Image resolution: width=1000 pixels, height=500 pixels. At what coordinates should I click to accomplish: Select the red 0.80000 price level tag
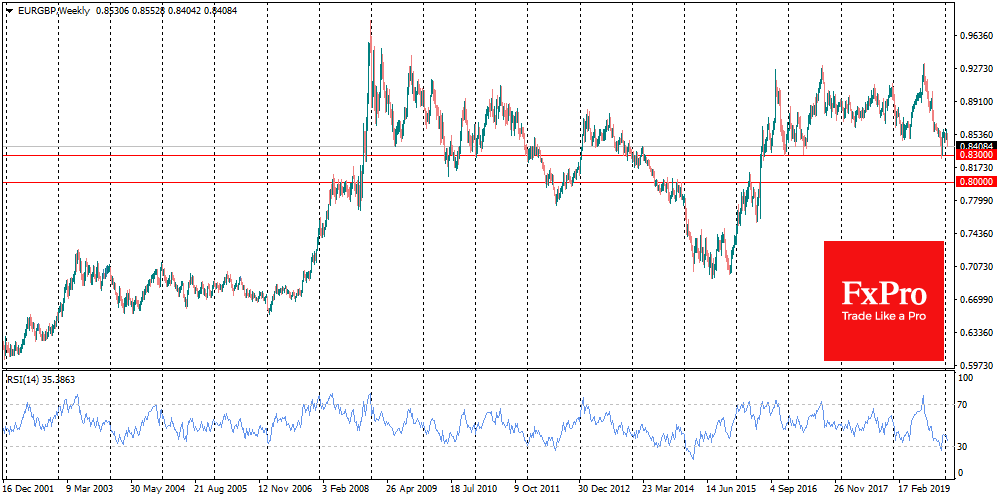click(x=975, y=182)
